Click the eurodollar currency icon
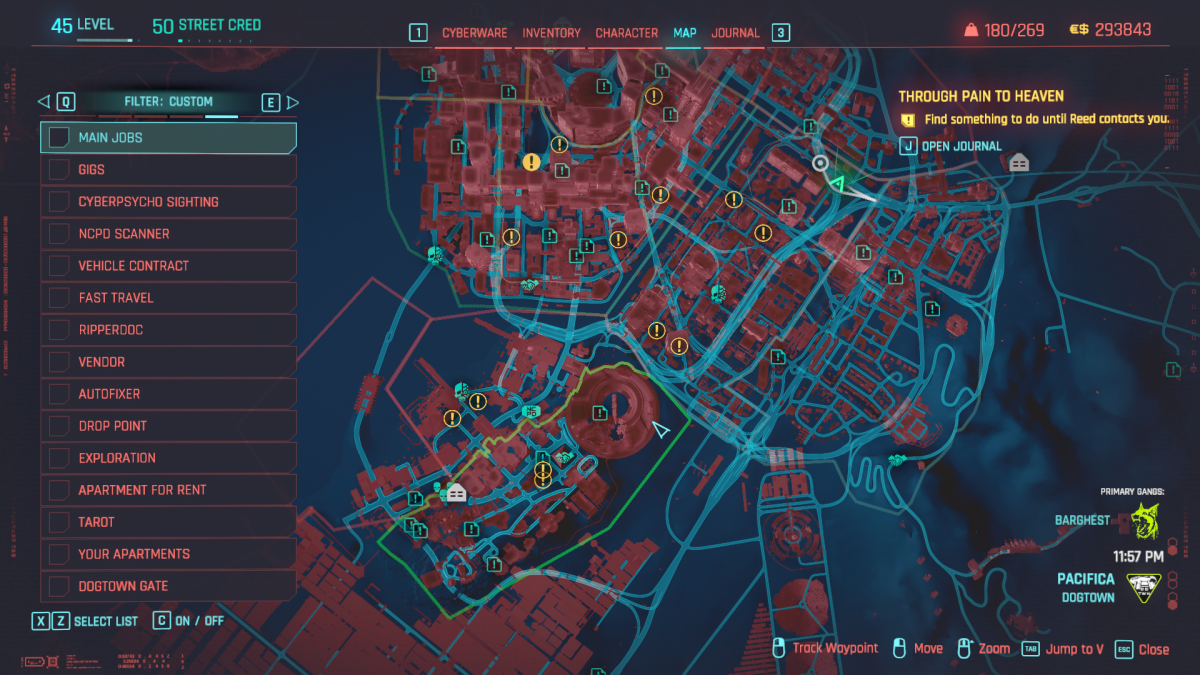Image resolution: width=1200 pixels, height=675 pixels. coord(1079,30)
